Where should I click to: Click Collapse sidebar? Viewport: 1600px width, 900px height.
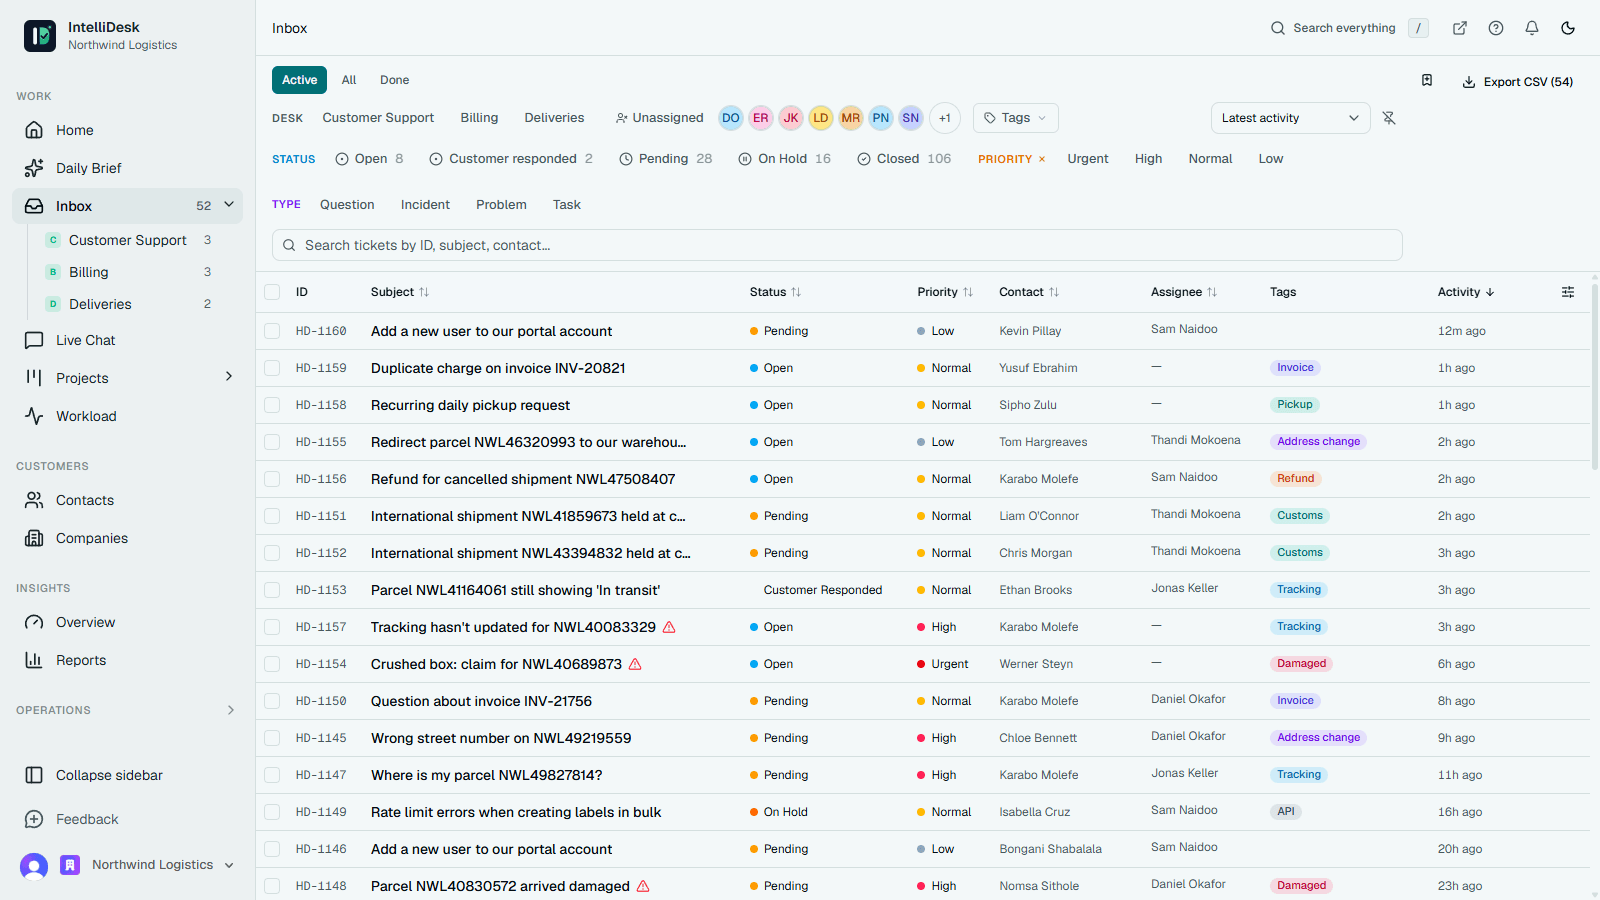click(x=127, y=775)
